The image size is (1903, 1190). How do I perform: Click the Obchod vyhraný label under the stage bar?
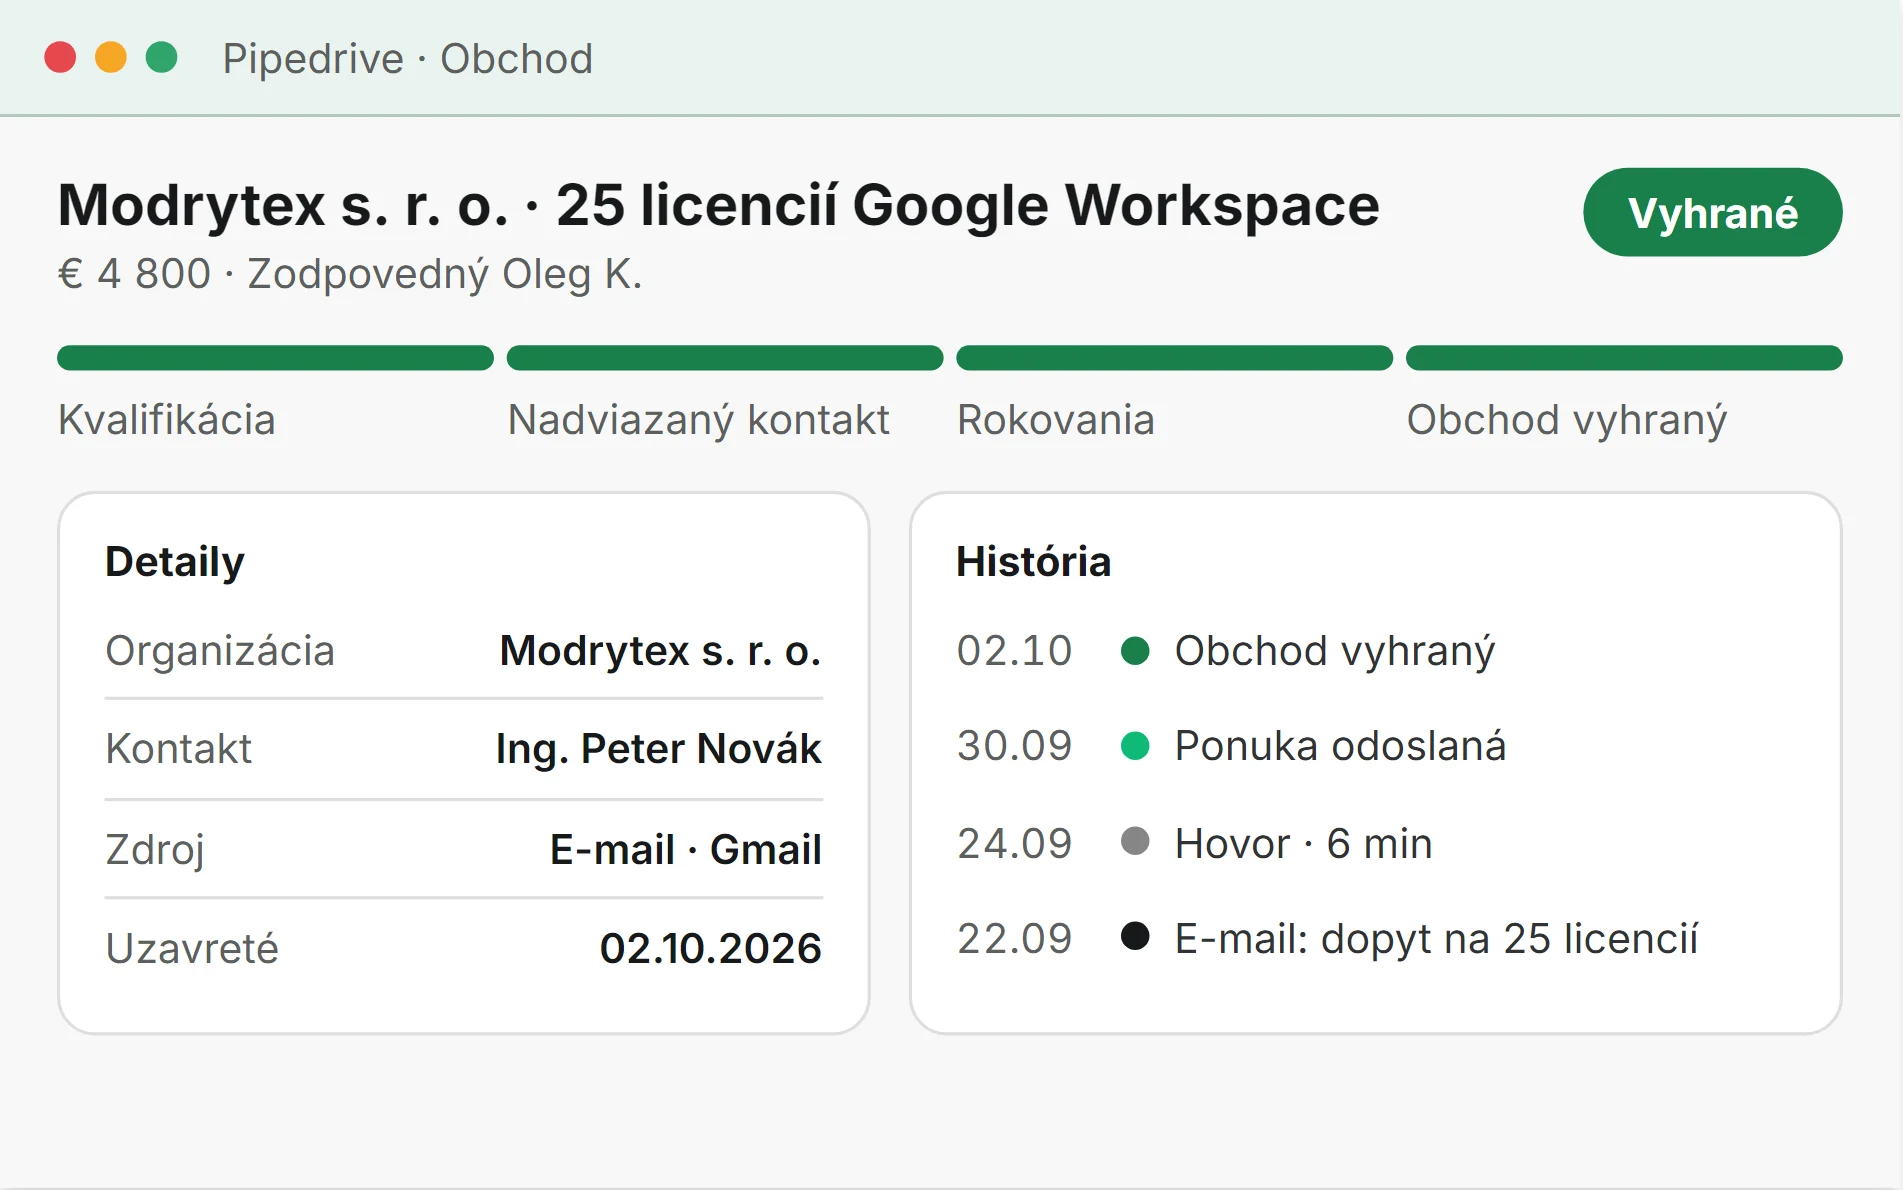point(1566,420)
